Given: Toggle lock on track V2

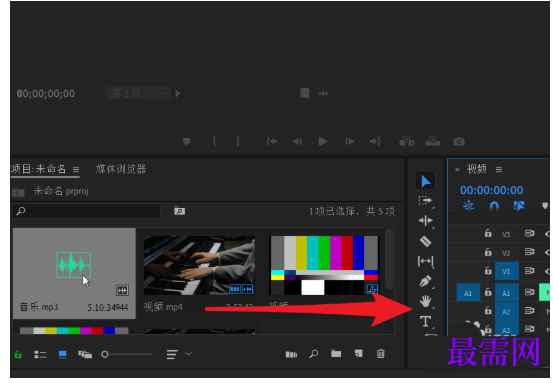Looking at the screenshot, I should [488, 252].
